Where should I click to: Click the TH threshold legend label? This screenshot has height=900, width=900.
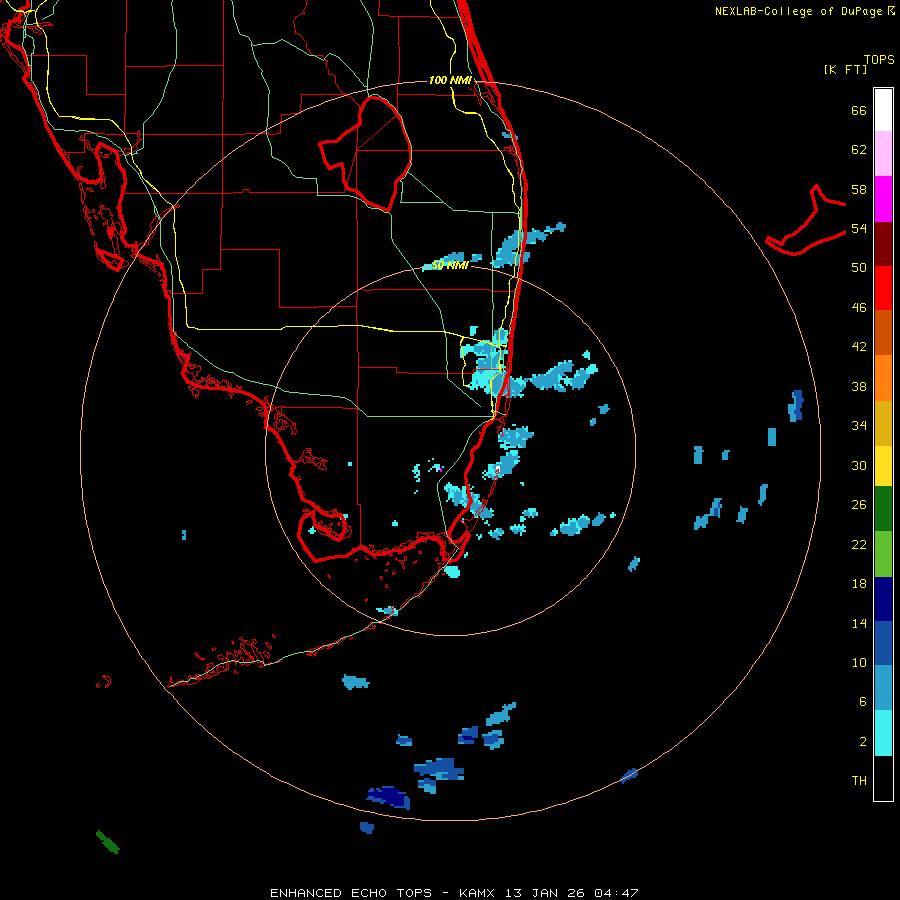(859, 781)
